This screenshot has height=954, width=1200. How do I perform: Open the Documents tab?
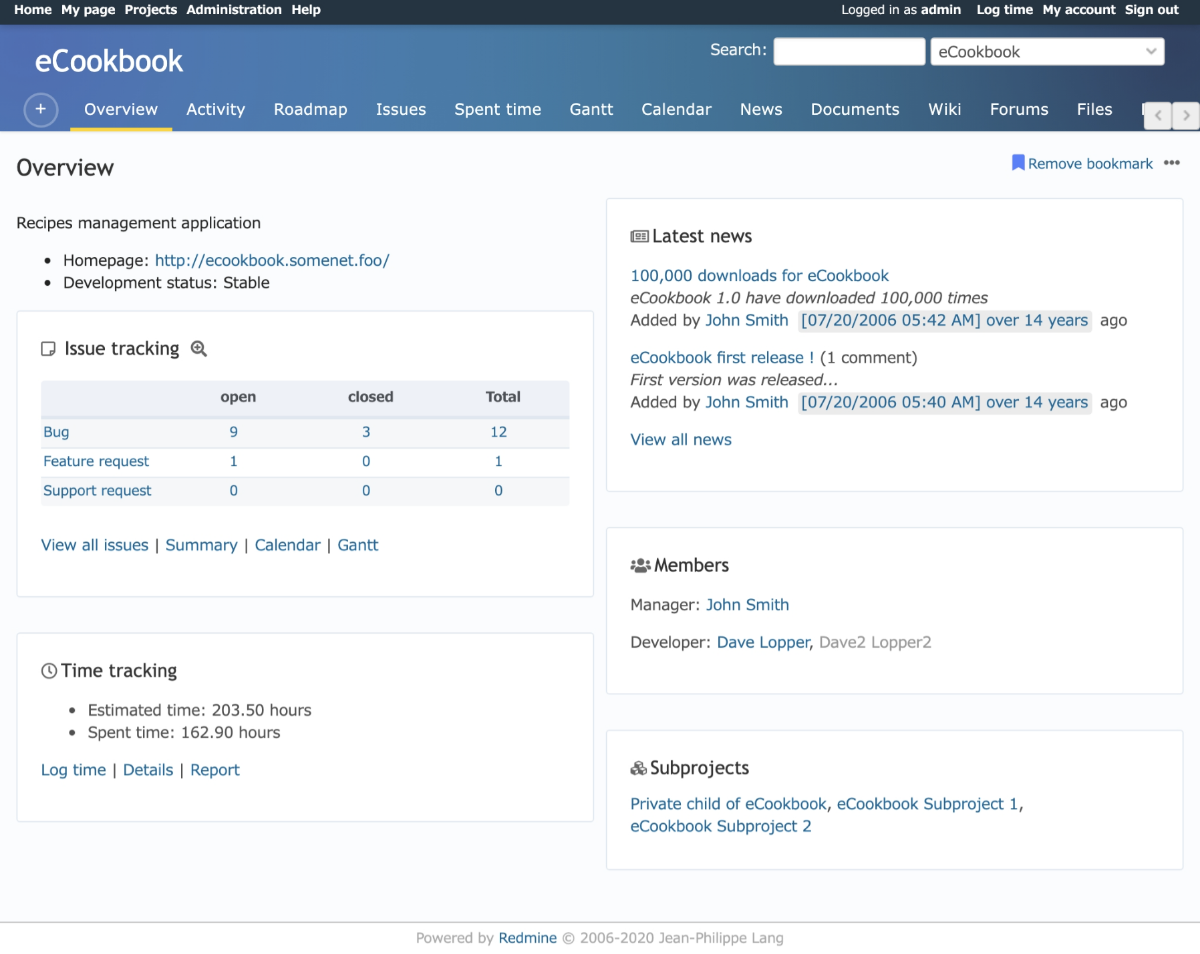coord(855,109)
